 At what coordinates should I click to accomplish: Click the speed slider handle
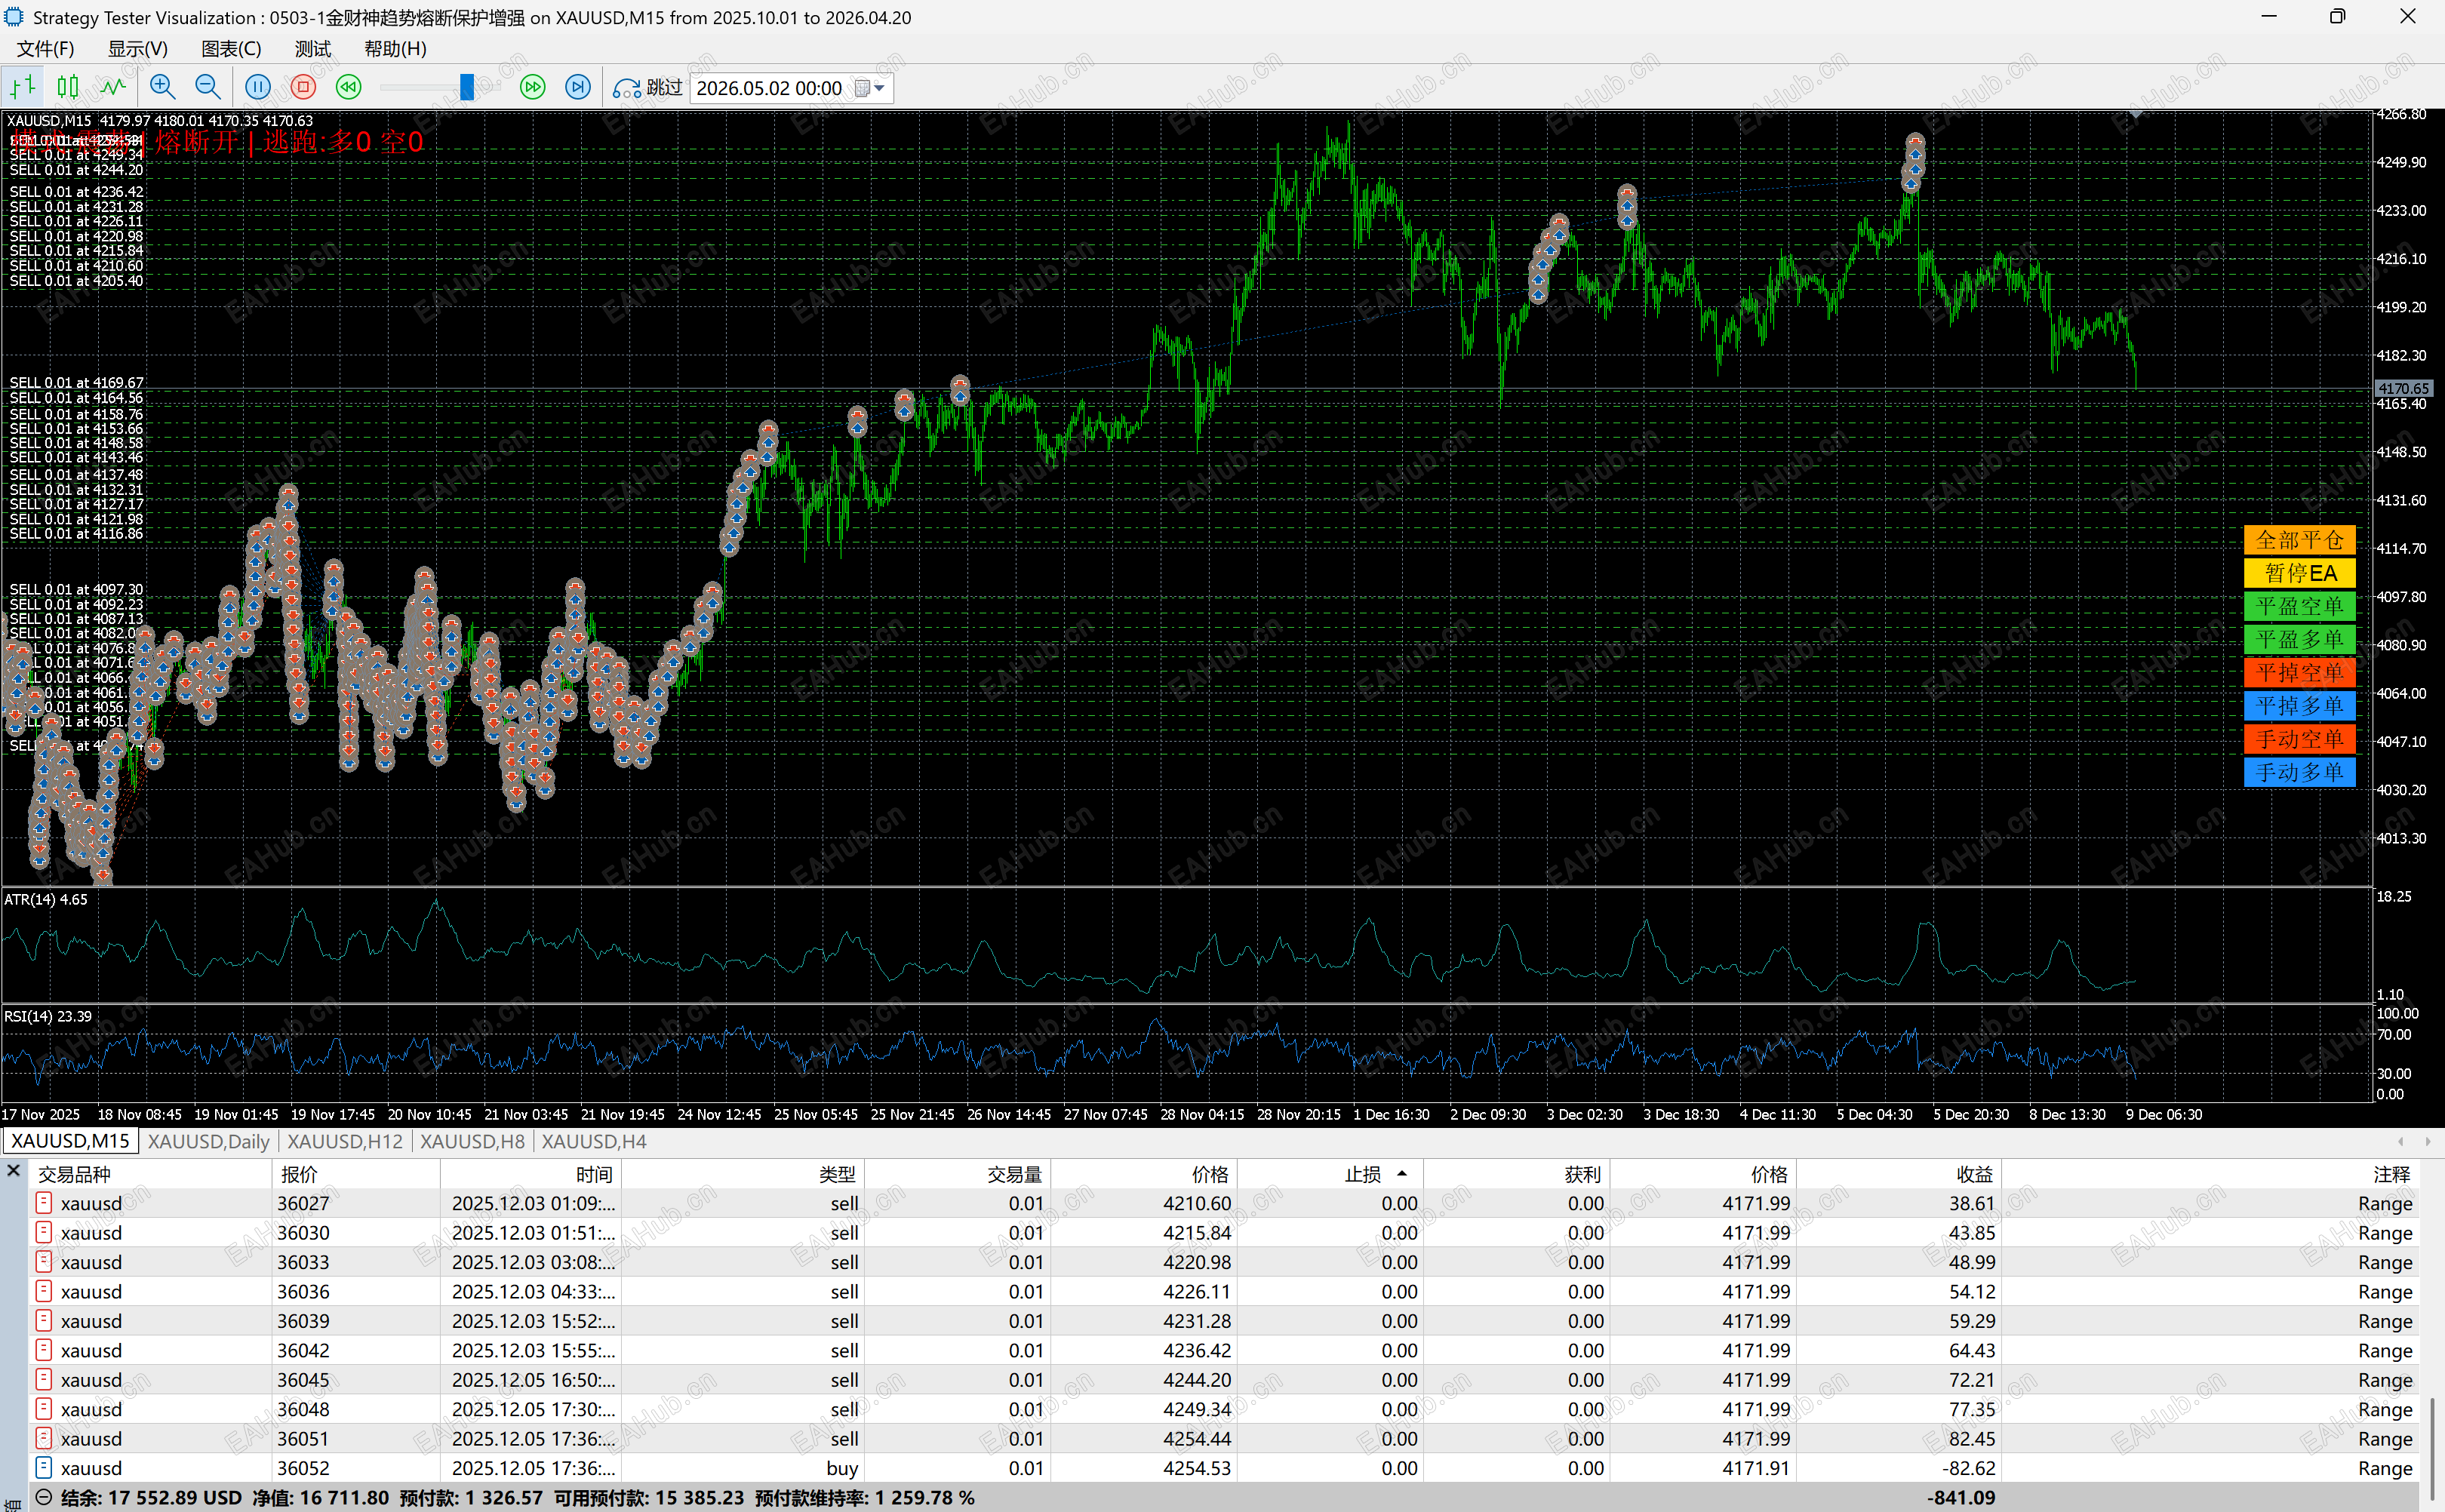467,87
